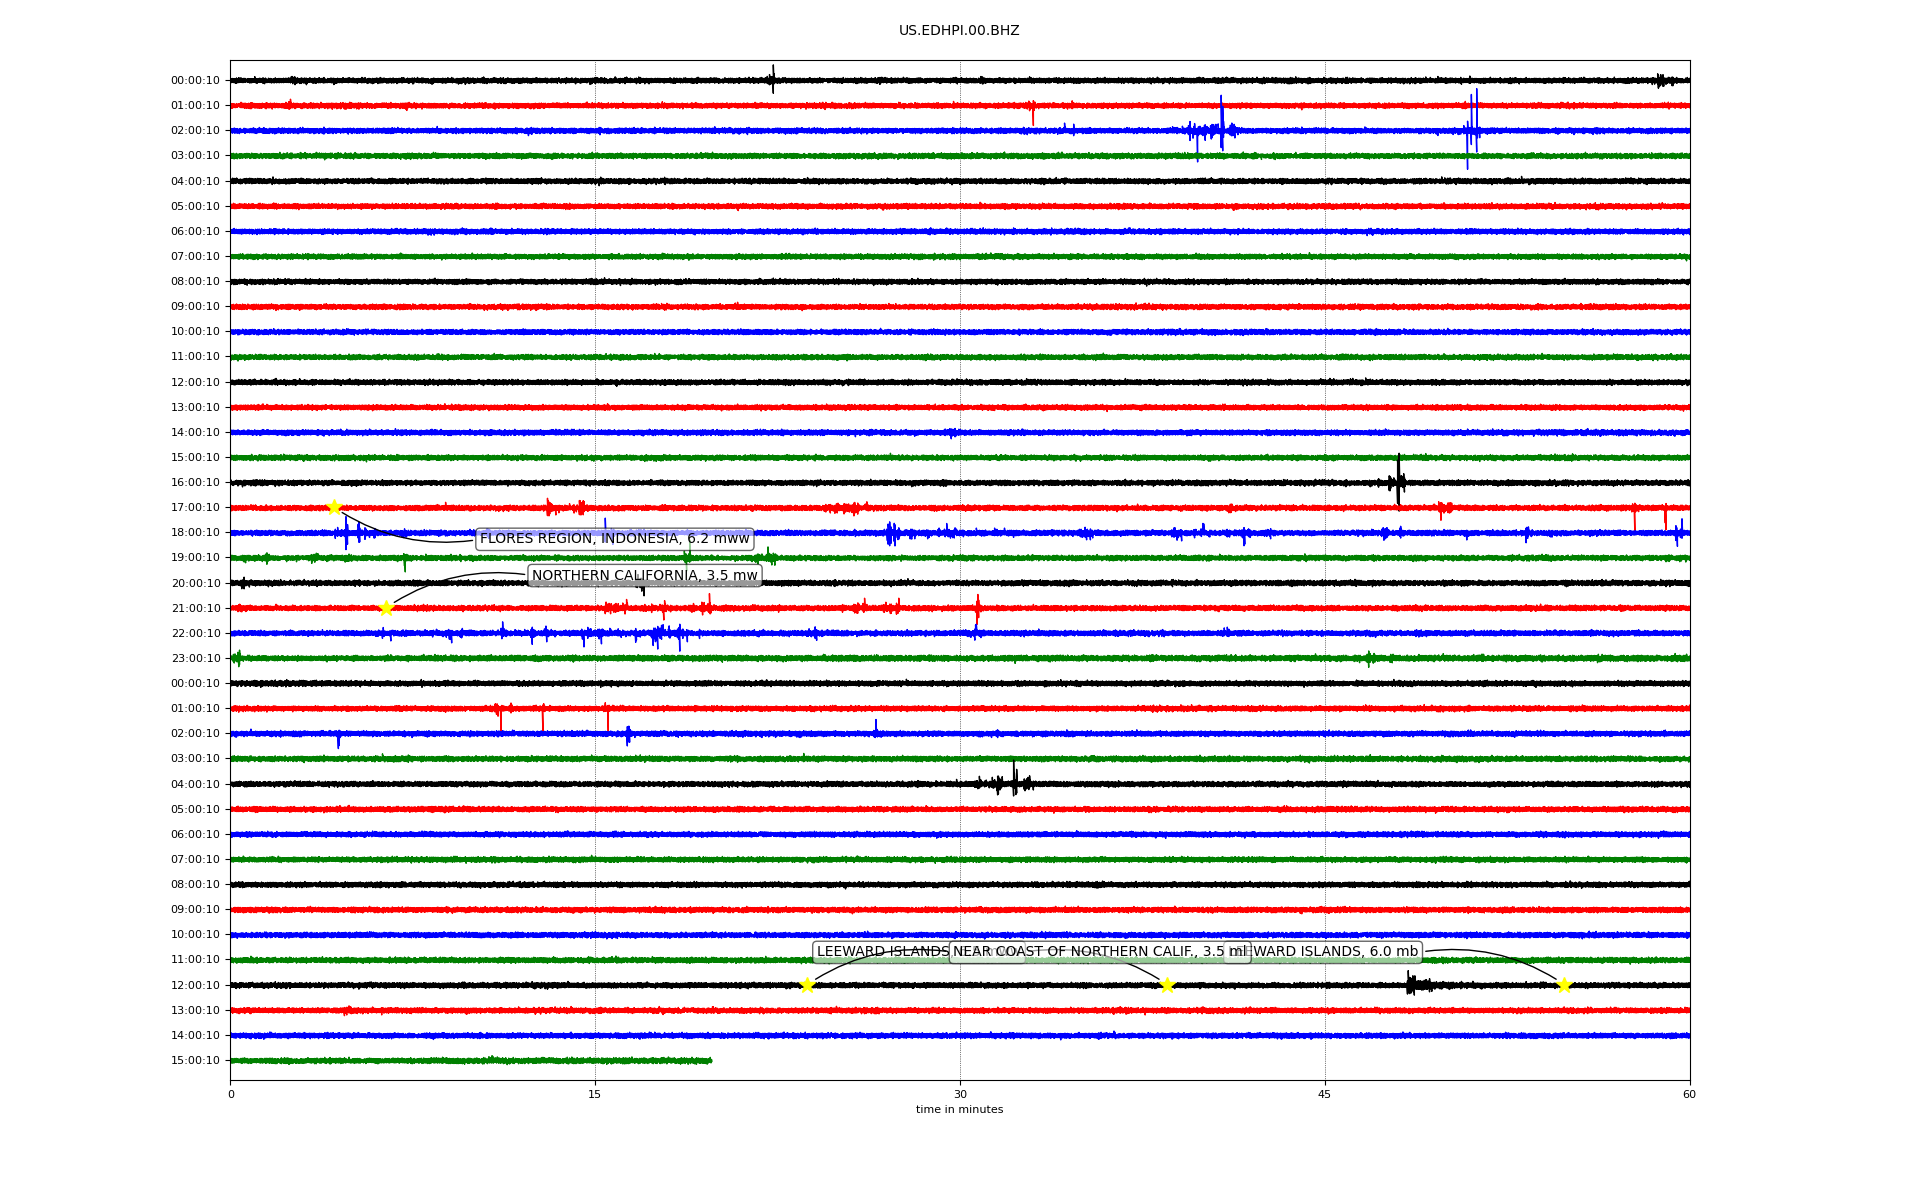Viewport: 1920px width, 1200px height.
Task: Click the black event burst on the 04:00:10 trace
Action: click(1013, 782)
